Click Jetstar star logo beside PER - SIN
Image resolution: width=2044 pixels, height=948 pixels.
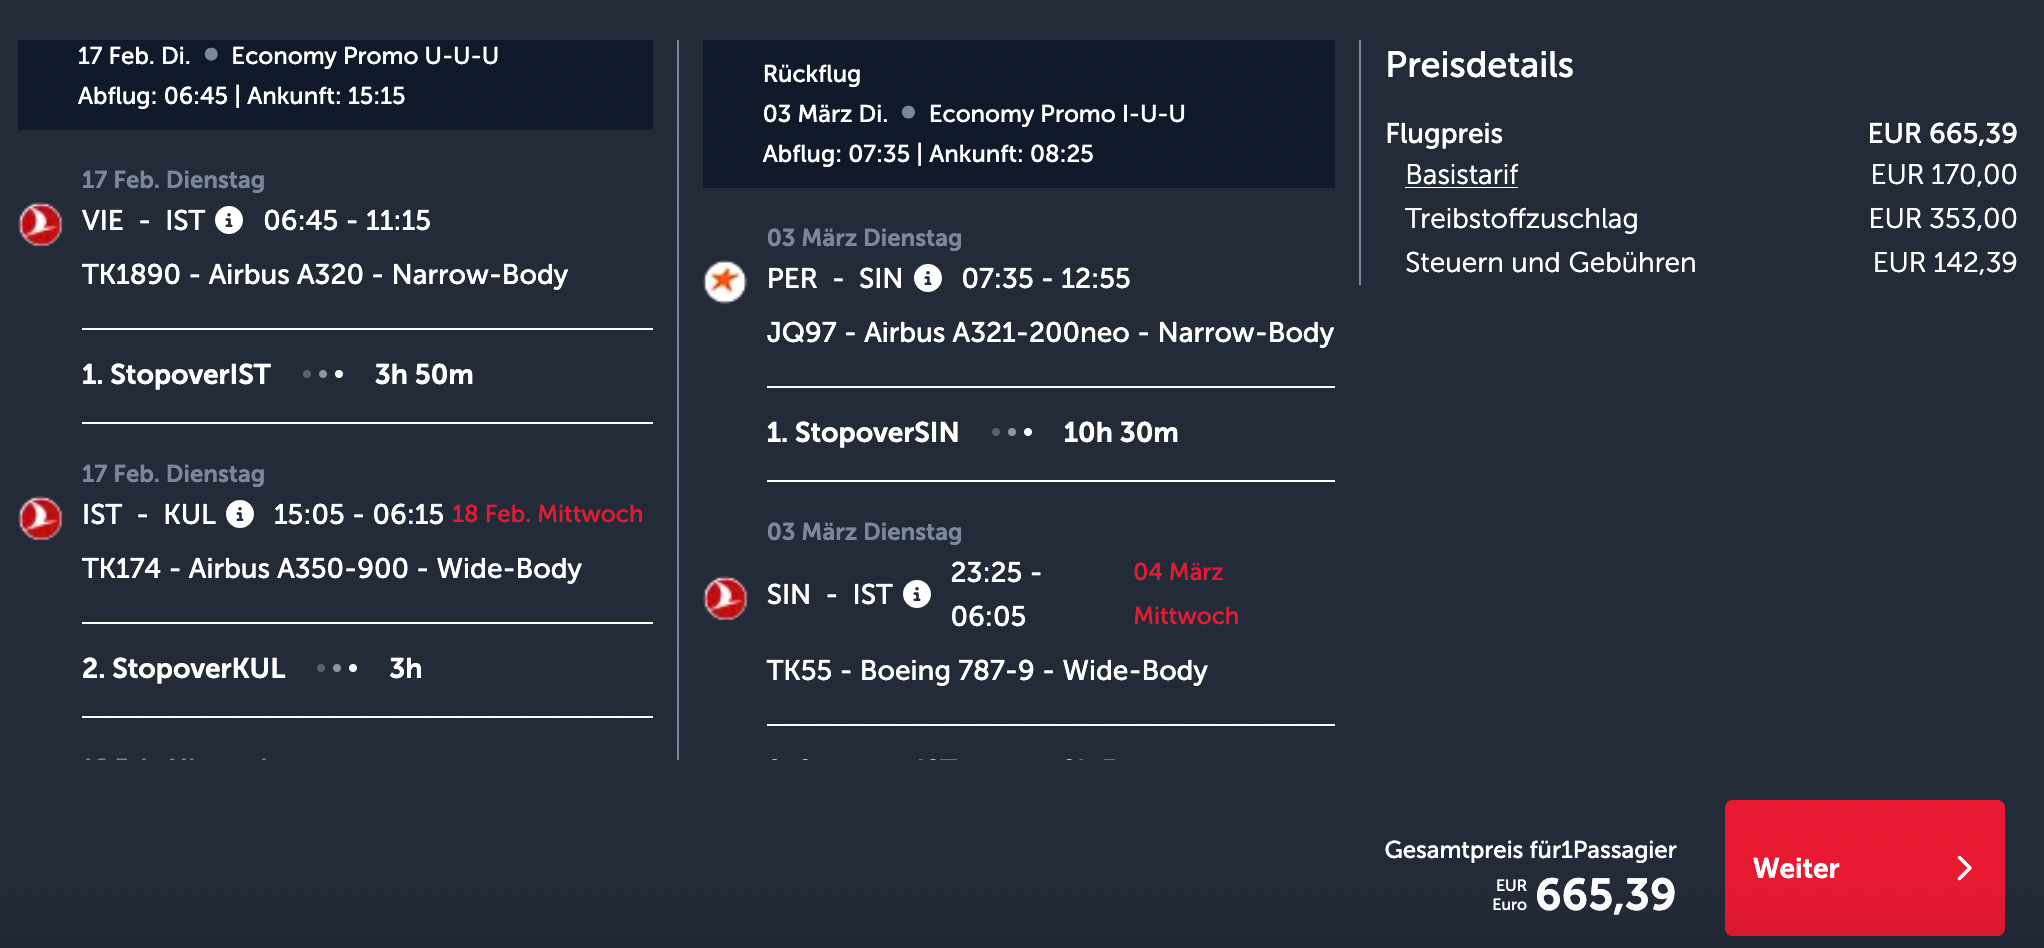click(x=725, y=281)
